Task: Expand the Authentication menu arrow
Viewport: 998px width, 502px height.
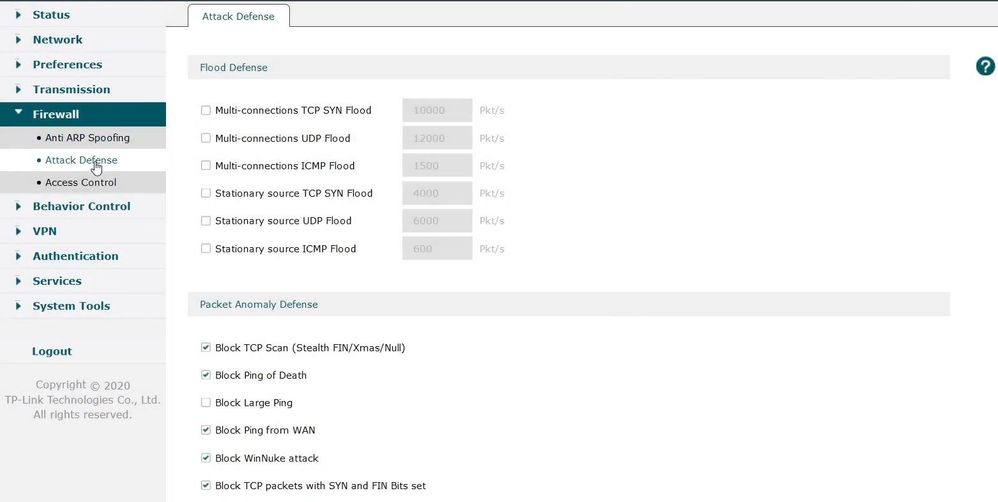Action: (x=18, y=256)
